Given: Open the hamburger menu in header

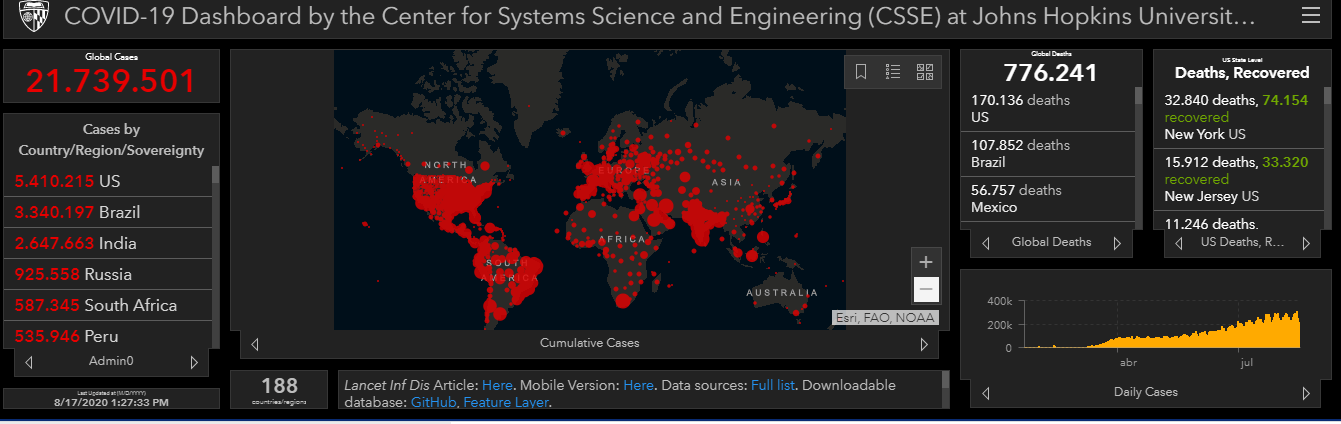Looking at the screenshot, I should click(1310, 15).
